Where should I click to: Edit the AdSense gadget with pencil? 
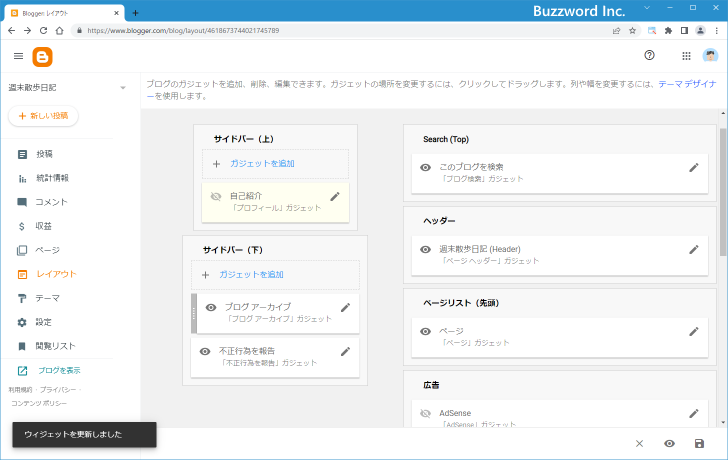[x=694, y=413]
